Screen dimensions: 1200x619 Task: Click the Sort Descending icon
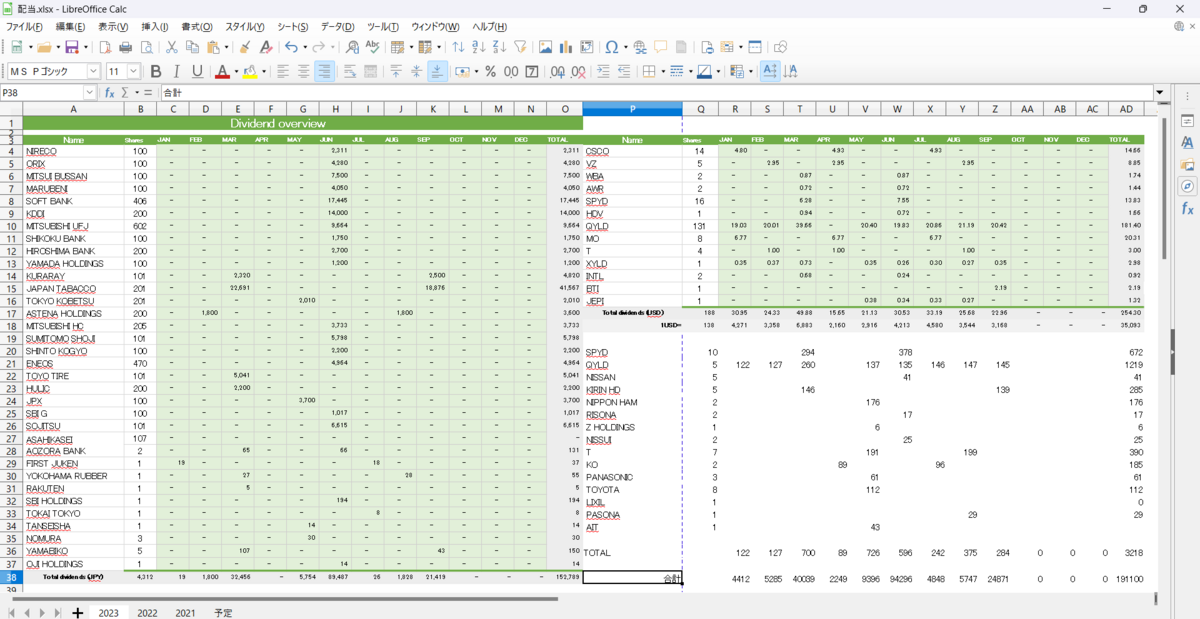pos(501,47)
